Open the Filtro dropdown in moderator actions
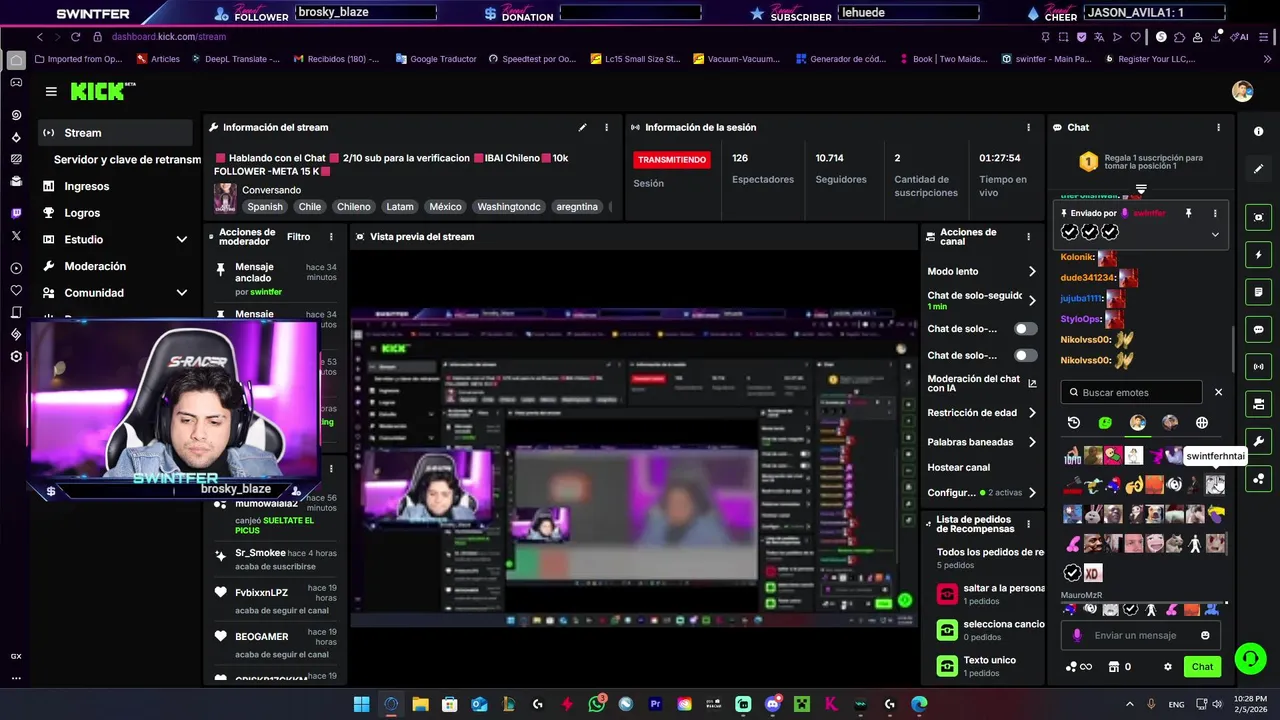The height and width of the screenshot is (720, 1280). pyautogui.click(x=298, y=237)
